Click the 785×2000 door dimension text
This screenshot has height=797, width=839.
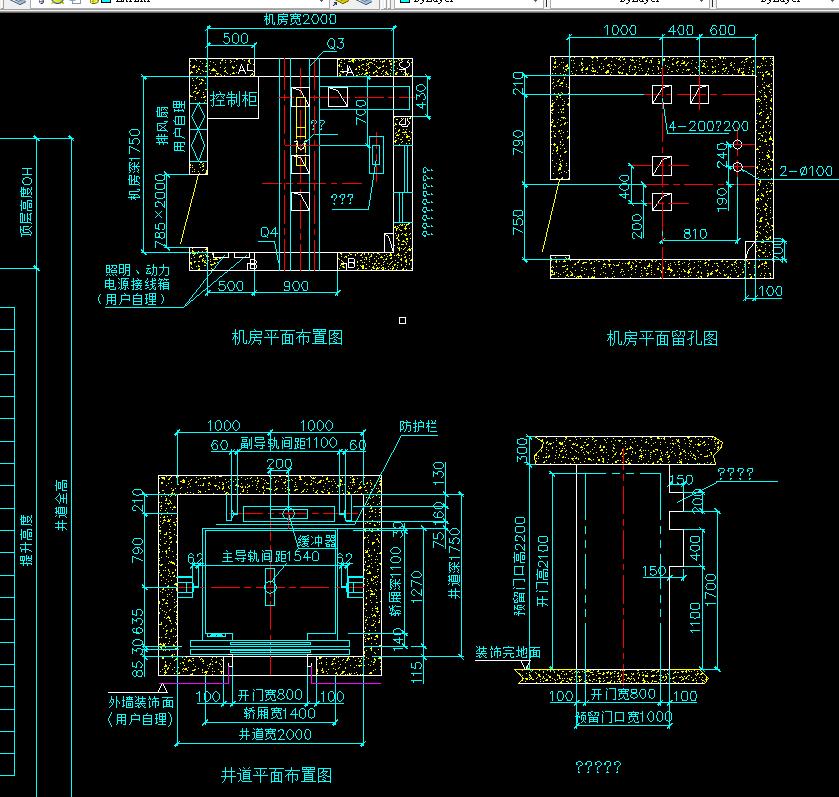click(160, 210)
